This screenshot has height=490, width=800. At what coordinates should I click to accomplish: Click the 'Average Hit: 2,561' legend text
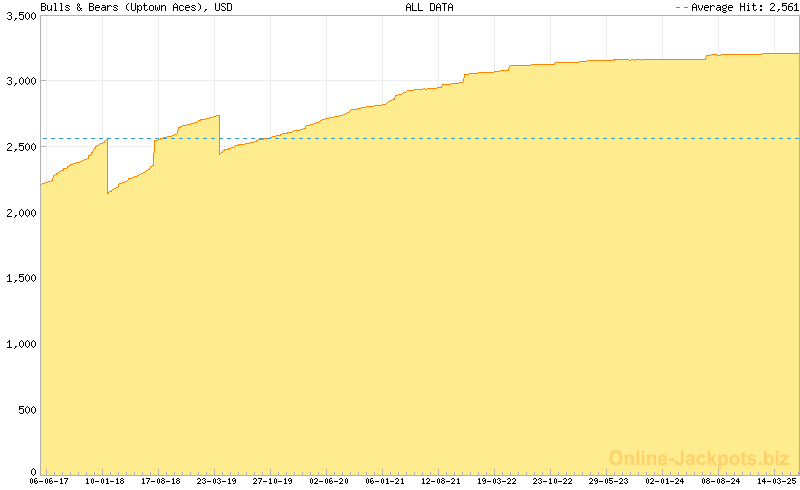[x=744, y=7]
